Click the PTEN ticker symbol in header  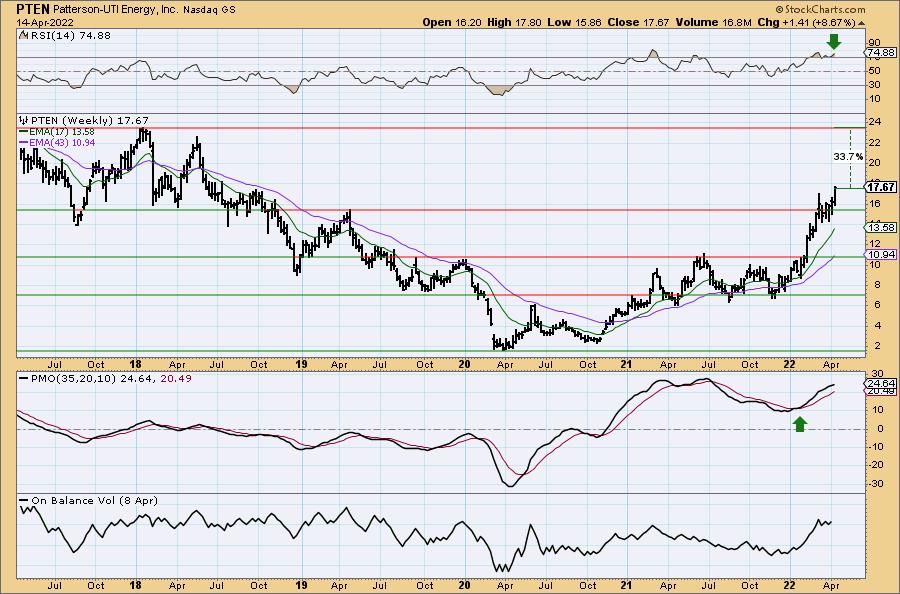tap(33, 9)
